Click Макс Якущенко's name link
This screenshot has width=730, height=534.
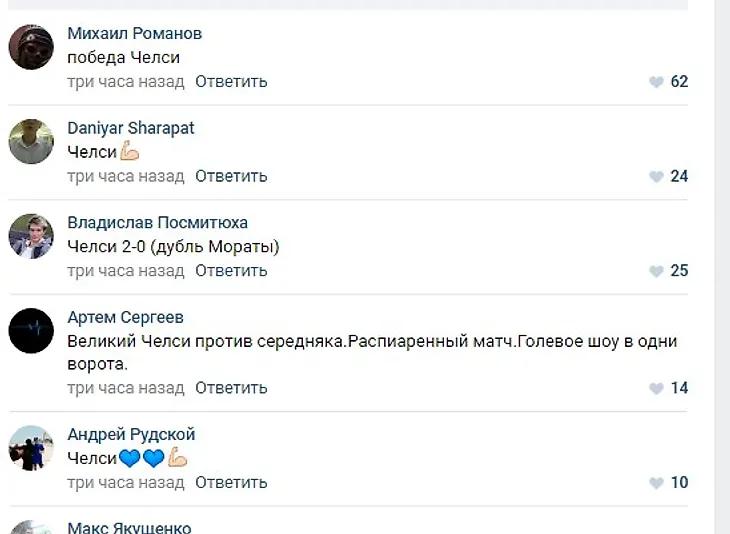[129, 527]
